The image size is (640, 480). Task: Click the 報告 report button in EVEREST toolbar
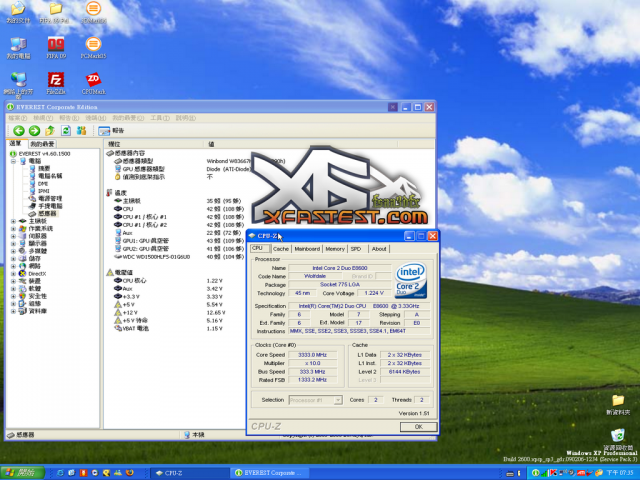point(111,131)
